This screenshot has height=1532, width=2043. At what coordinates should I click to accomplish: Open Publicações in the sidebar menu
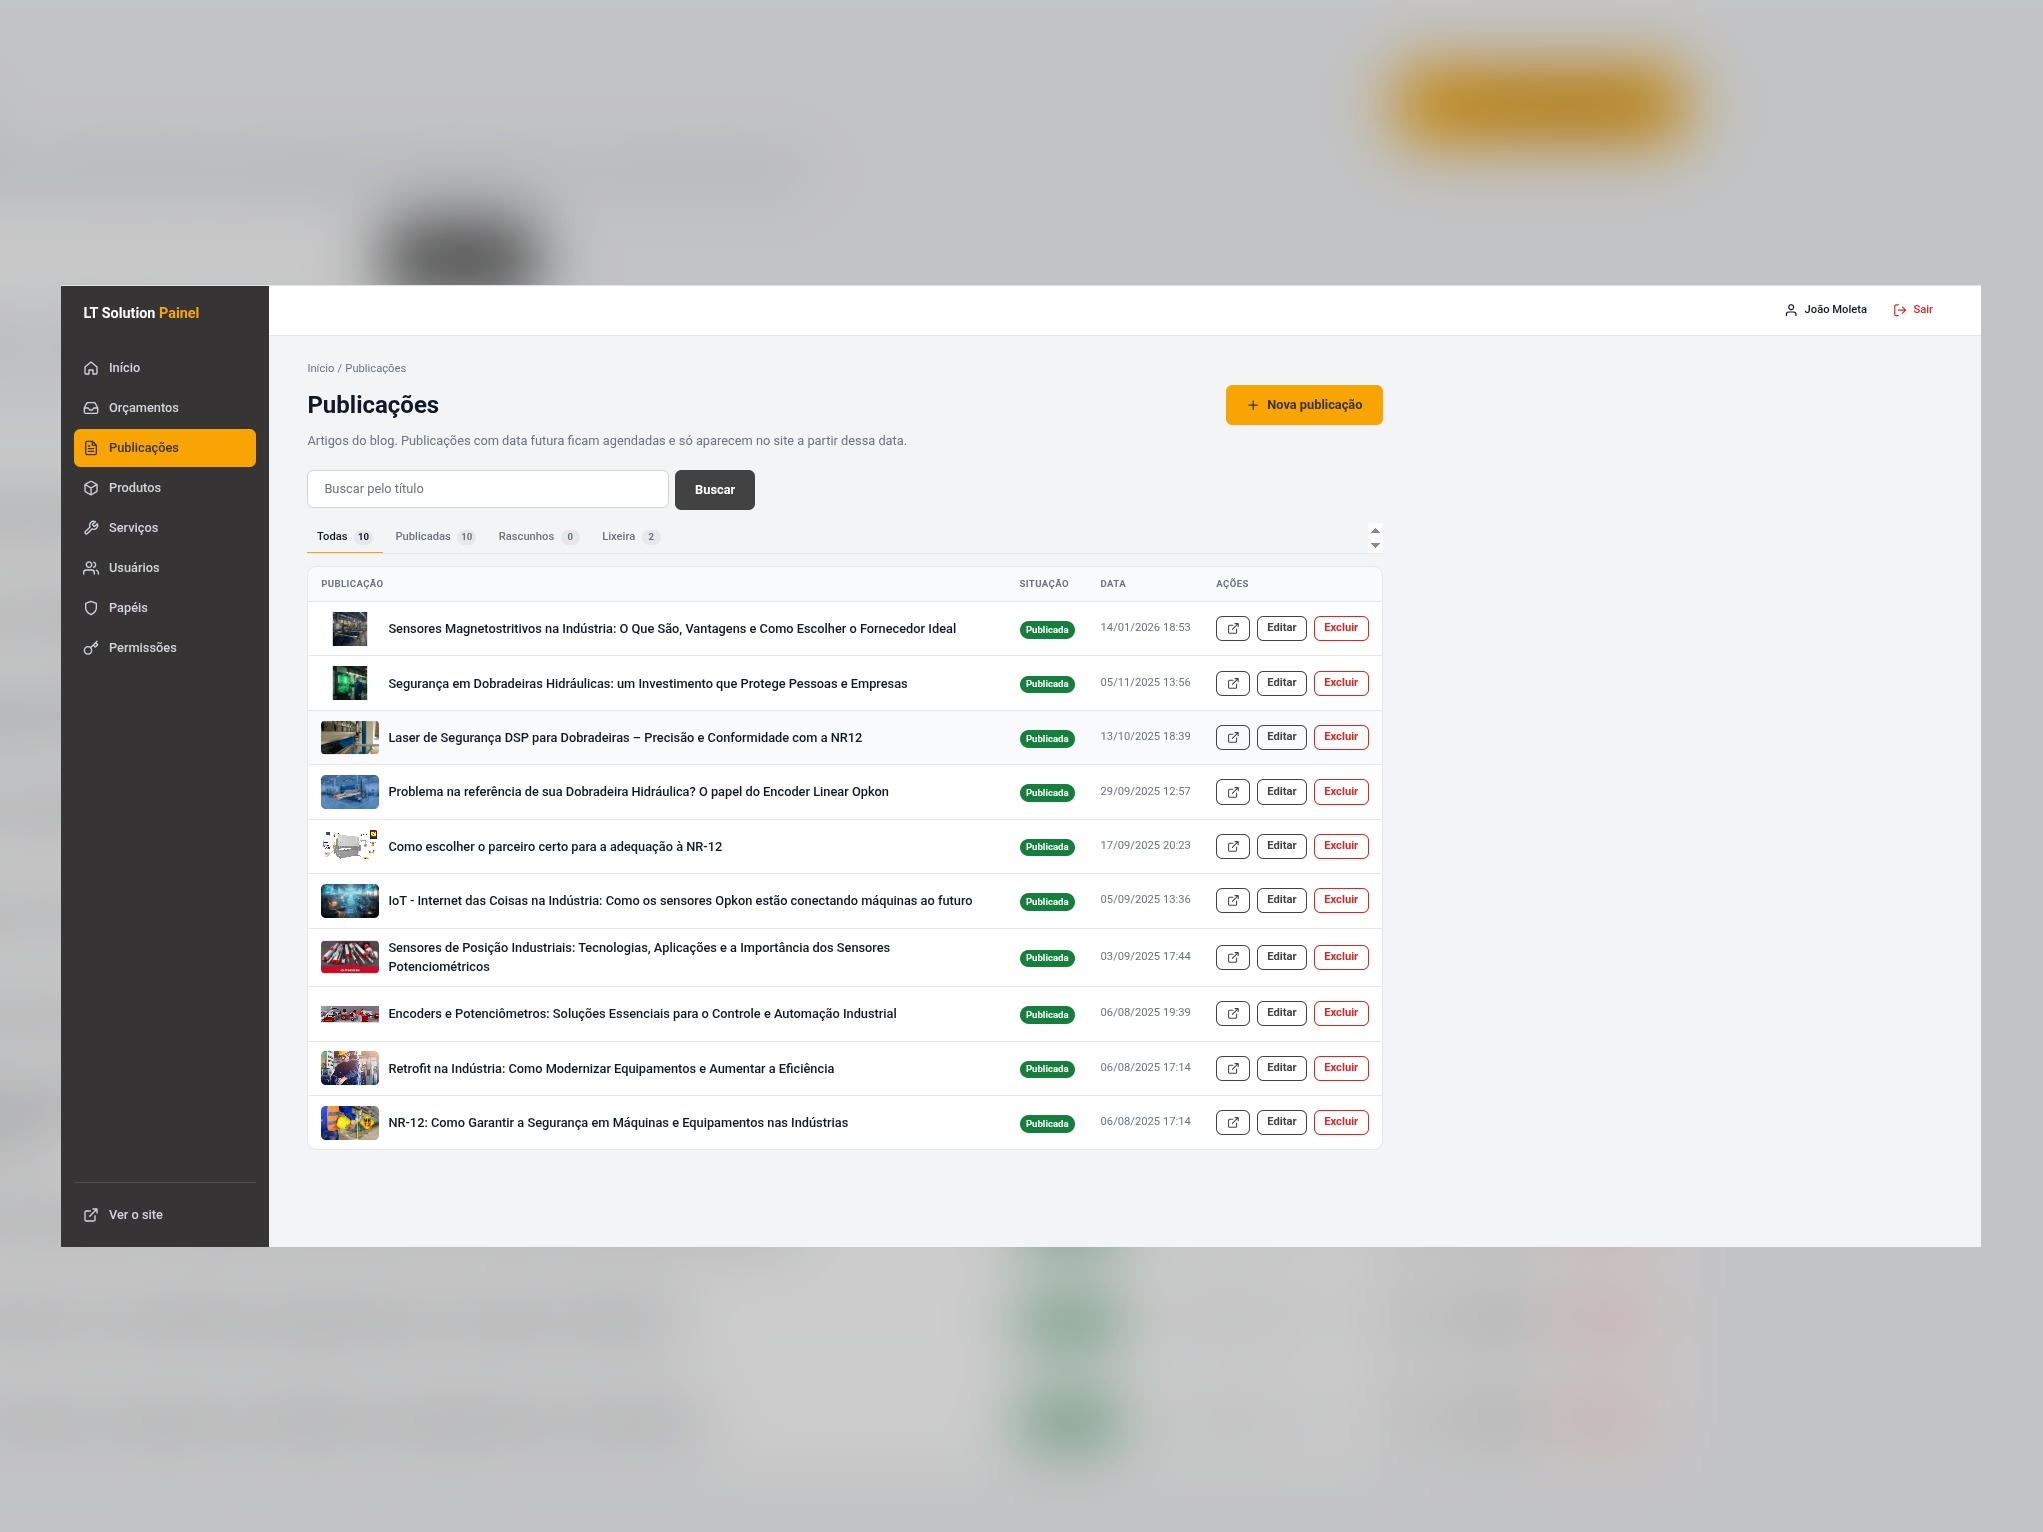165,448
